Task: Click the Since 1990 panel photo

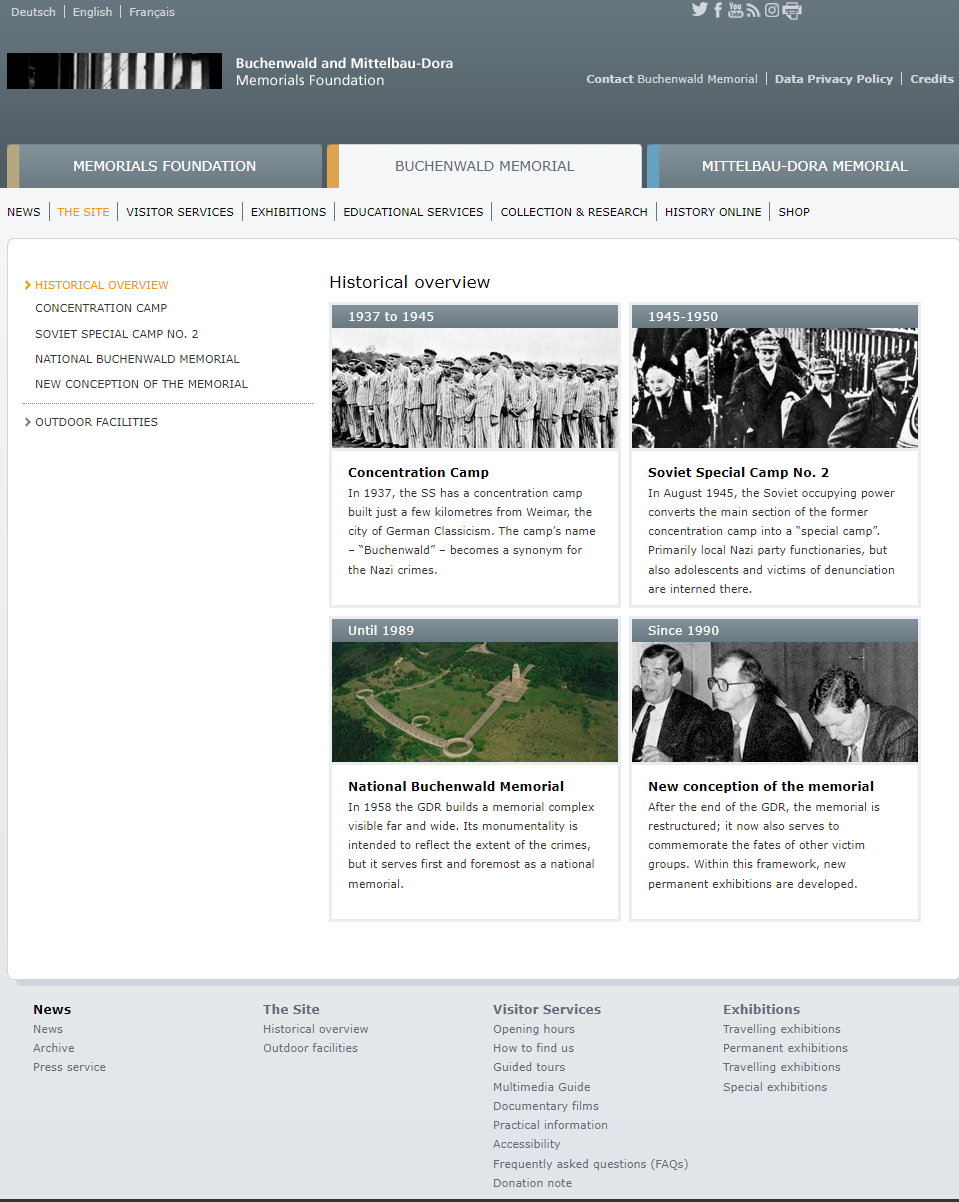Action: point(775,702)
